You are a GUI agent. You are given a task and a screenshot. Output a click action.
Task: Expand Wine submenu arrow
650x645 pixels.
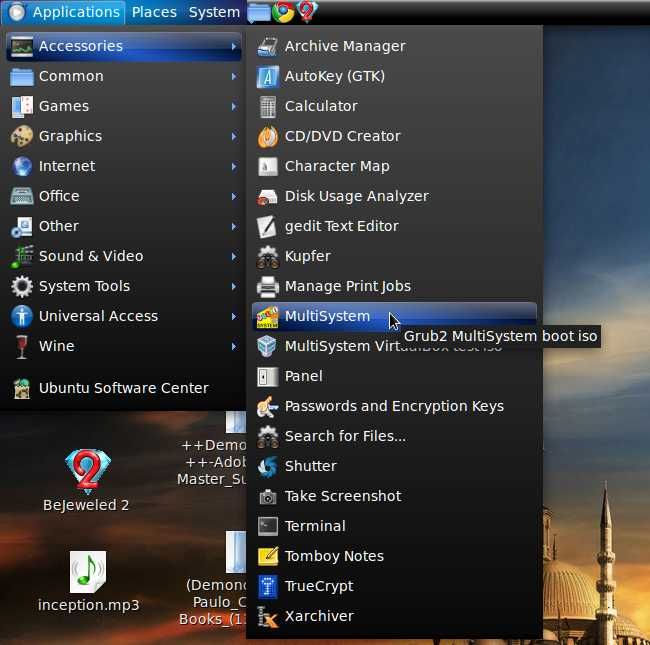point(234,347)
